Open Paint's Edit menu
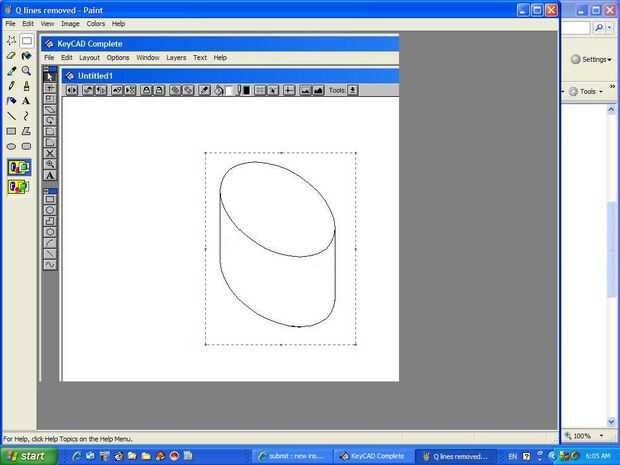 (28, 24)
